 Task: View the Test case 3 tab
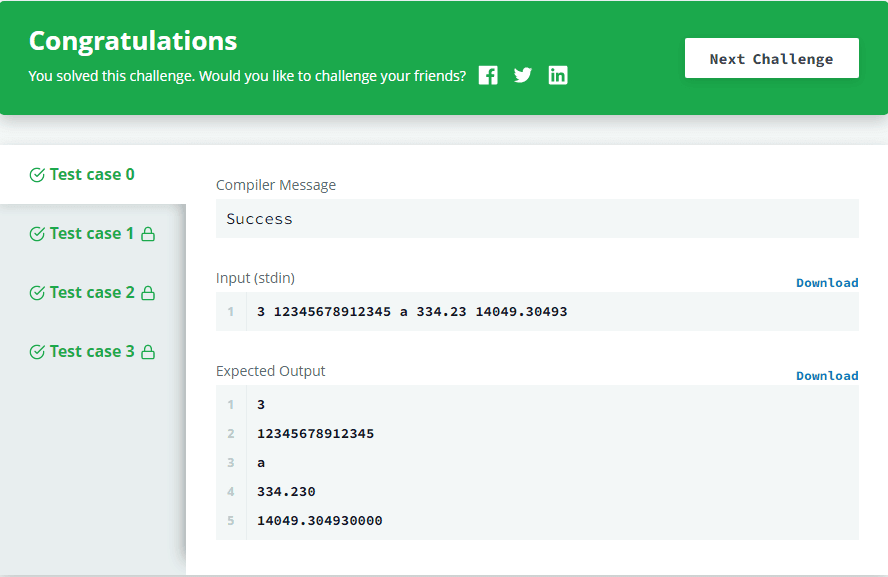(92, 352)
